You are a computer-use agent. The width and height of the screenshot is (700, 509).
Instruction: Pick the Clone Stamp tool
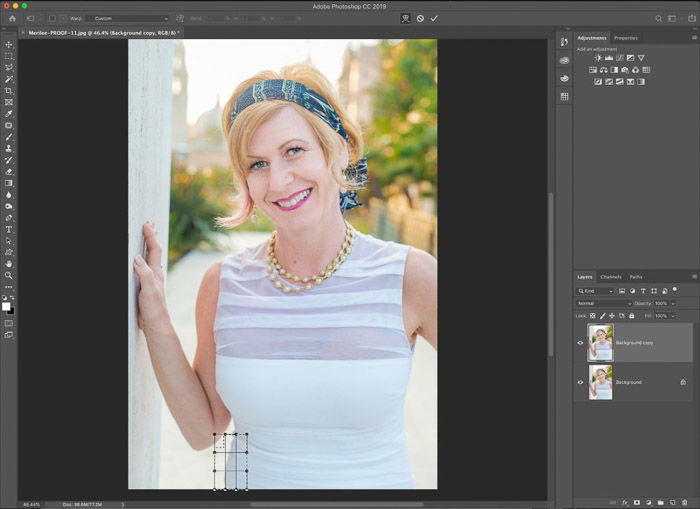tap(8, 149)
